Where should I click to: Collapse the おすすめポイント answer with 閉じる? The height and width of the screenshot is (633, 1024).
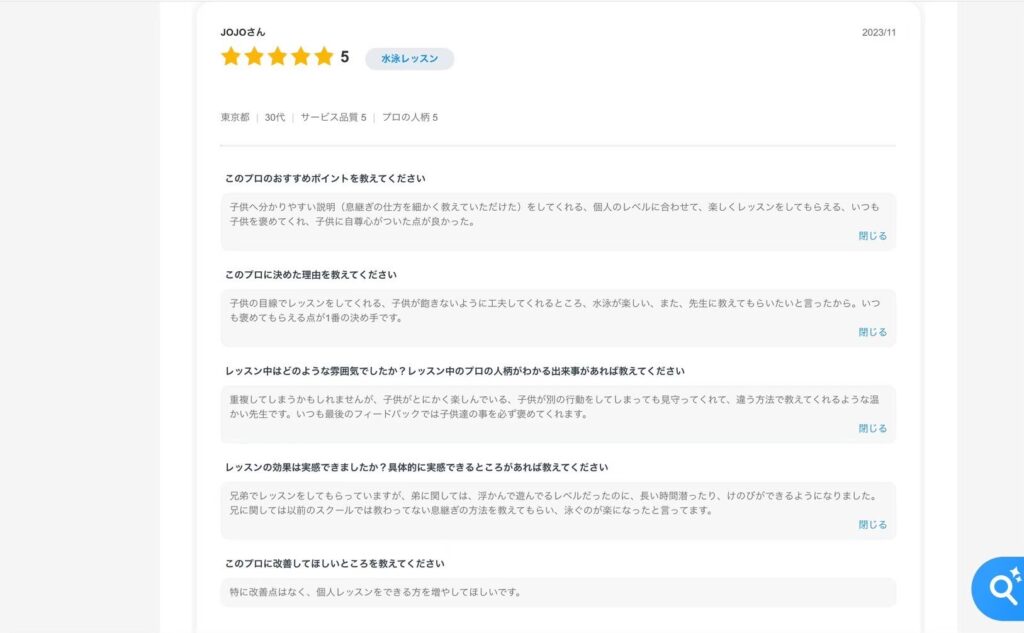click(872, 236)
